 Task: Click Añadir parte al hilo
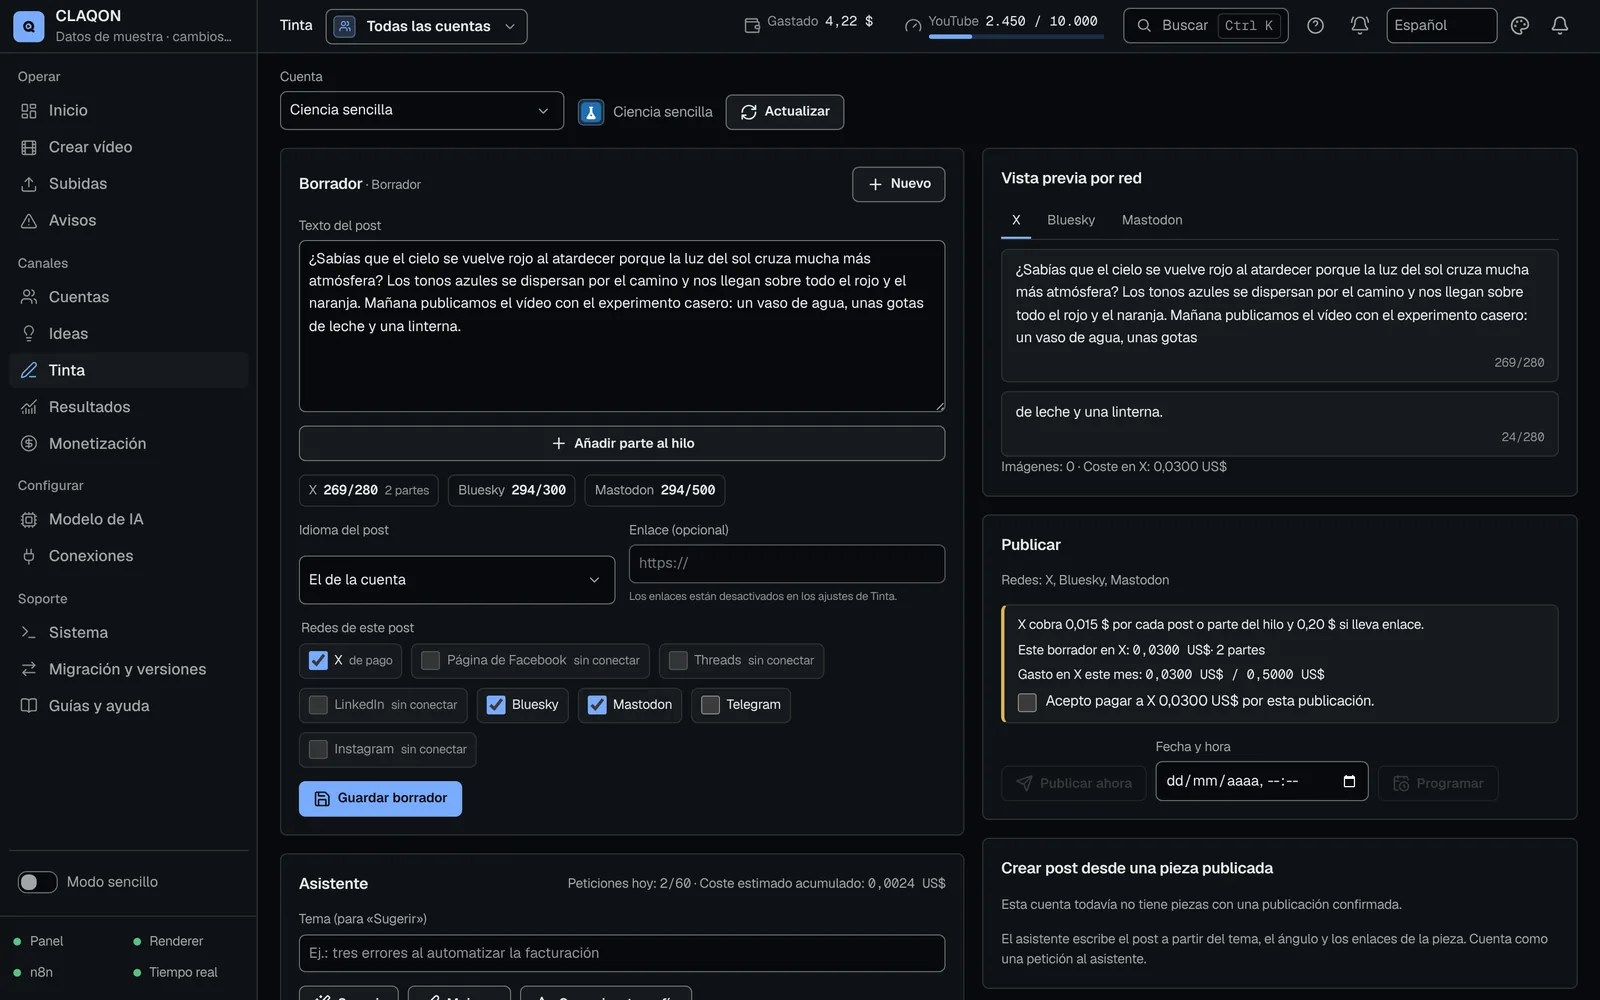[622, 444]
